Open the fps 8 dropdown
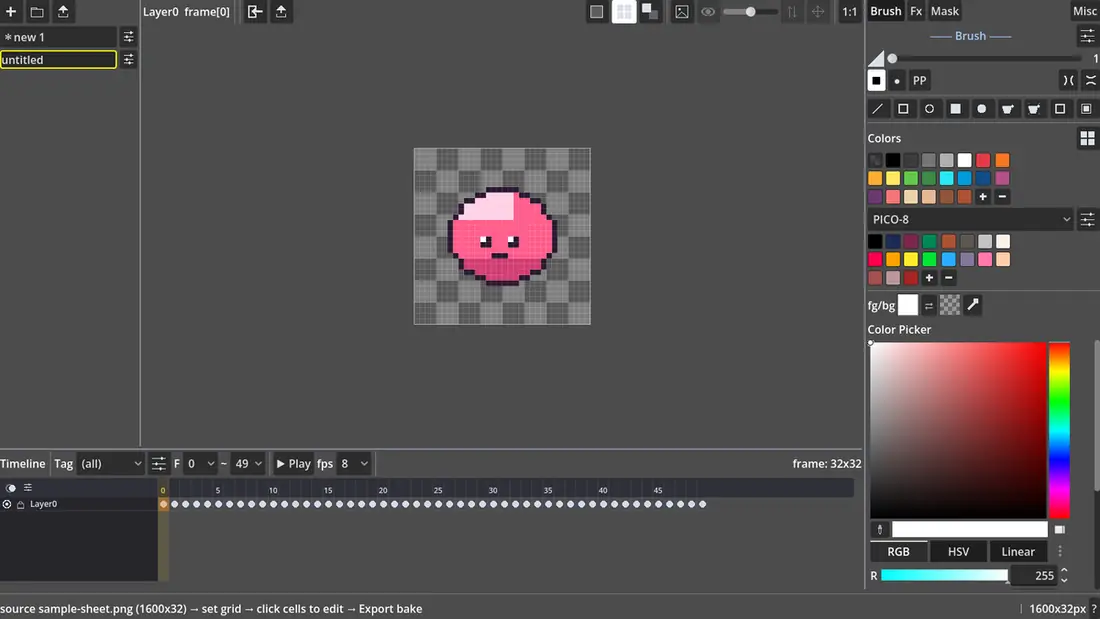 354,464
